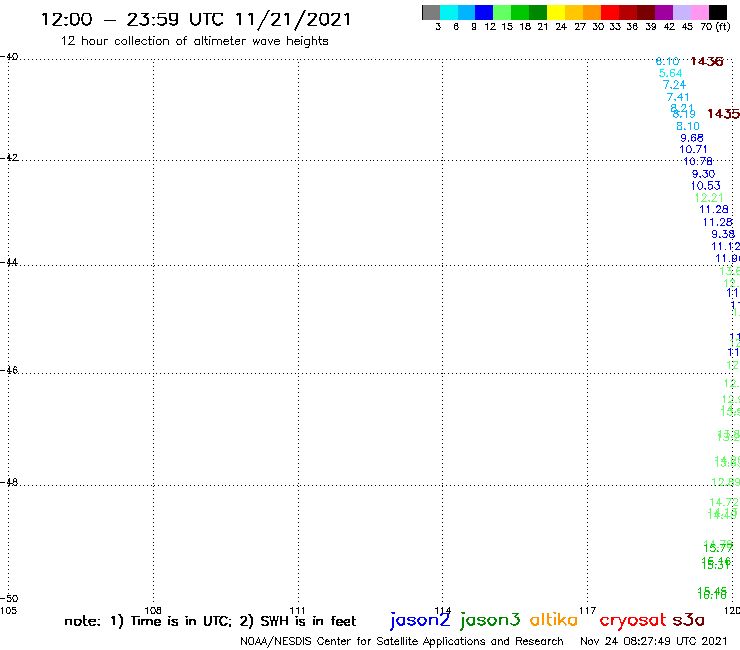Pick the bright red legend swatch
The height and width of the screenshot is (650, 740).
(610, 13)
